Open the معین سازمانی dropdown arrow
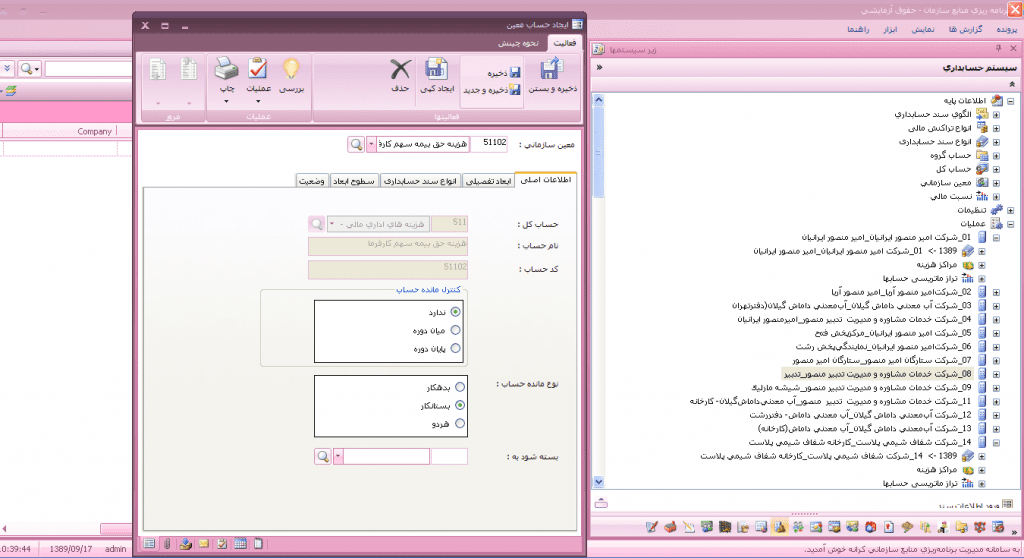1024x558 pixels. click(x=372, y=144)
